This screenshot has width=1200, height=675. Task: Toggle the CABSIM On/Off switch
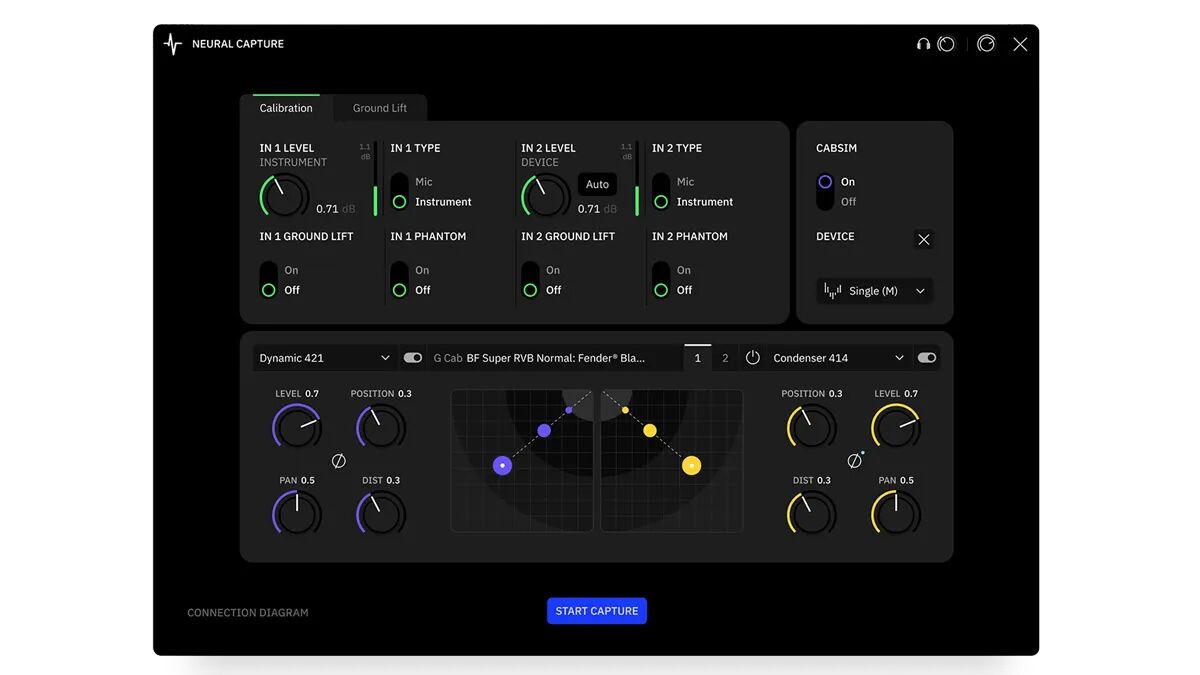click(x=825, y=191)
